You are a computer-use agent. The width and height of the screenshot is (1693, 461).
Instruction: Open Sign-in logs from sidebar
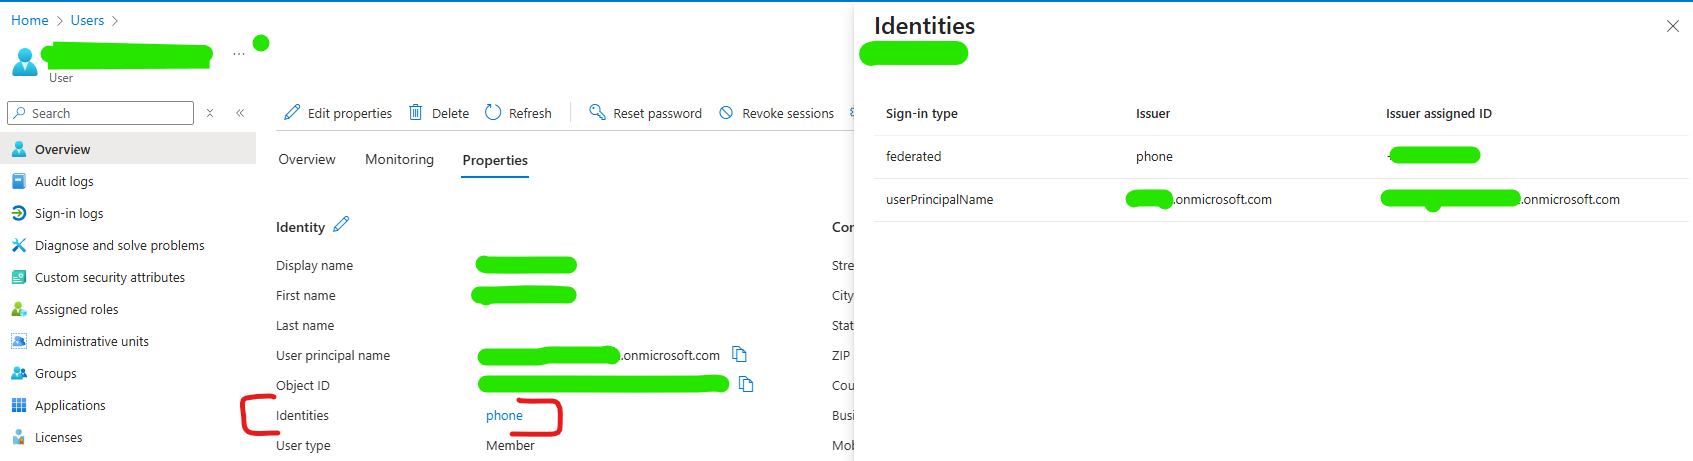69,214
